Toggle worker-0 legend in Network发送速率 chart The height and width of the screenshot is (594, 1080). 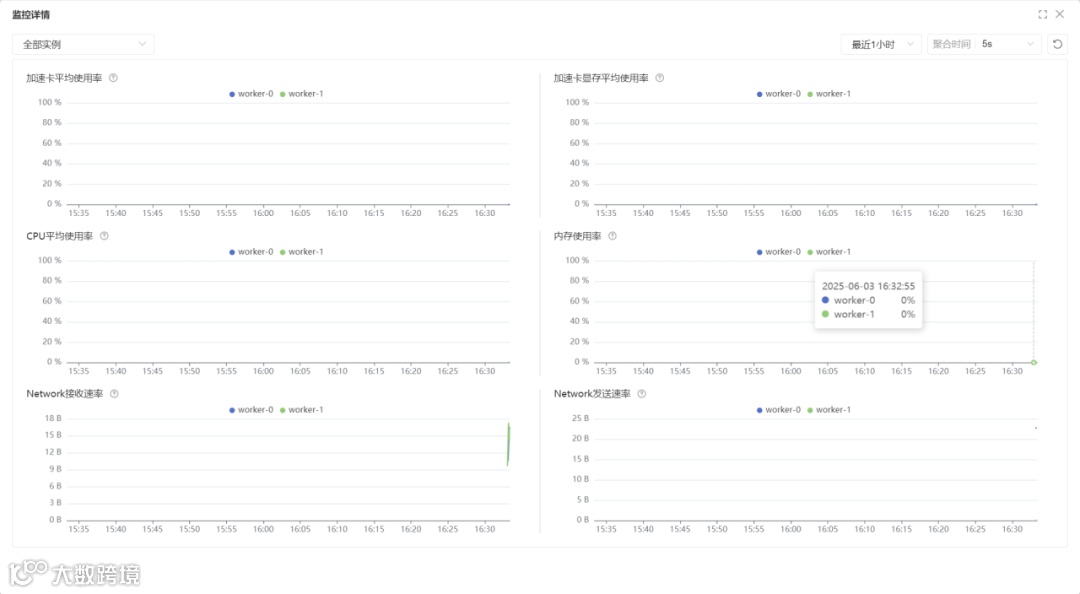point(778,409)
